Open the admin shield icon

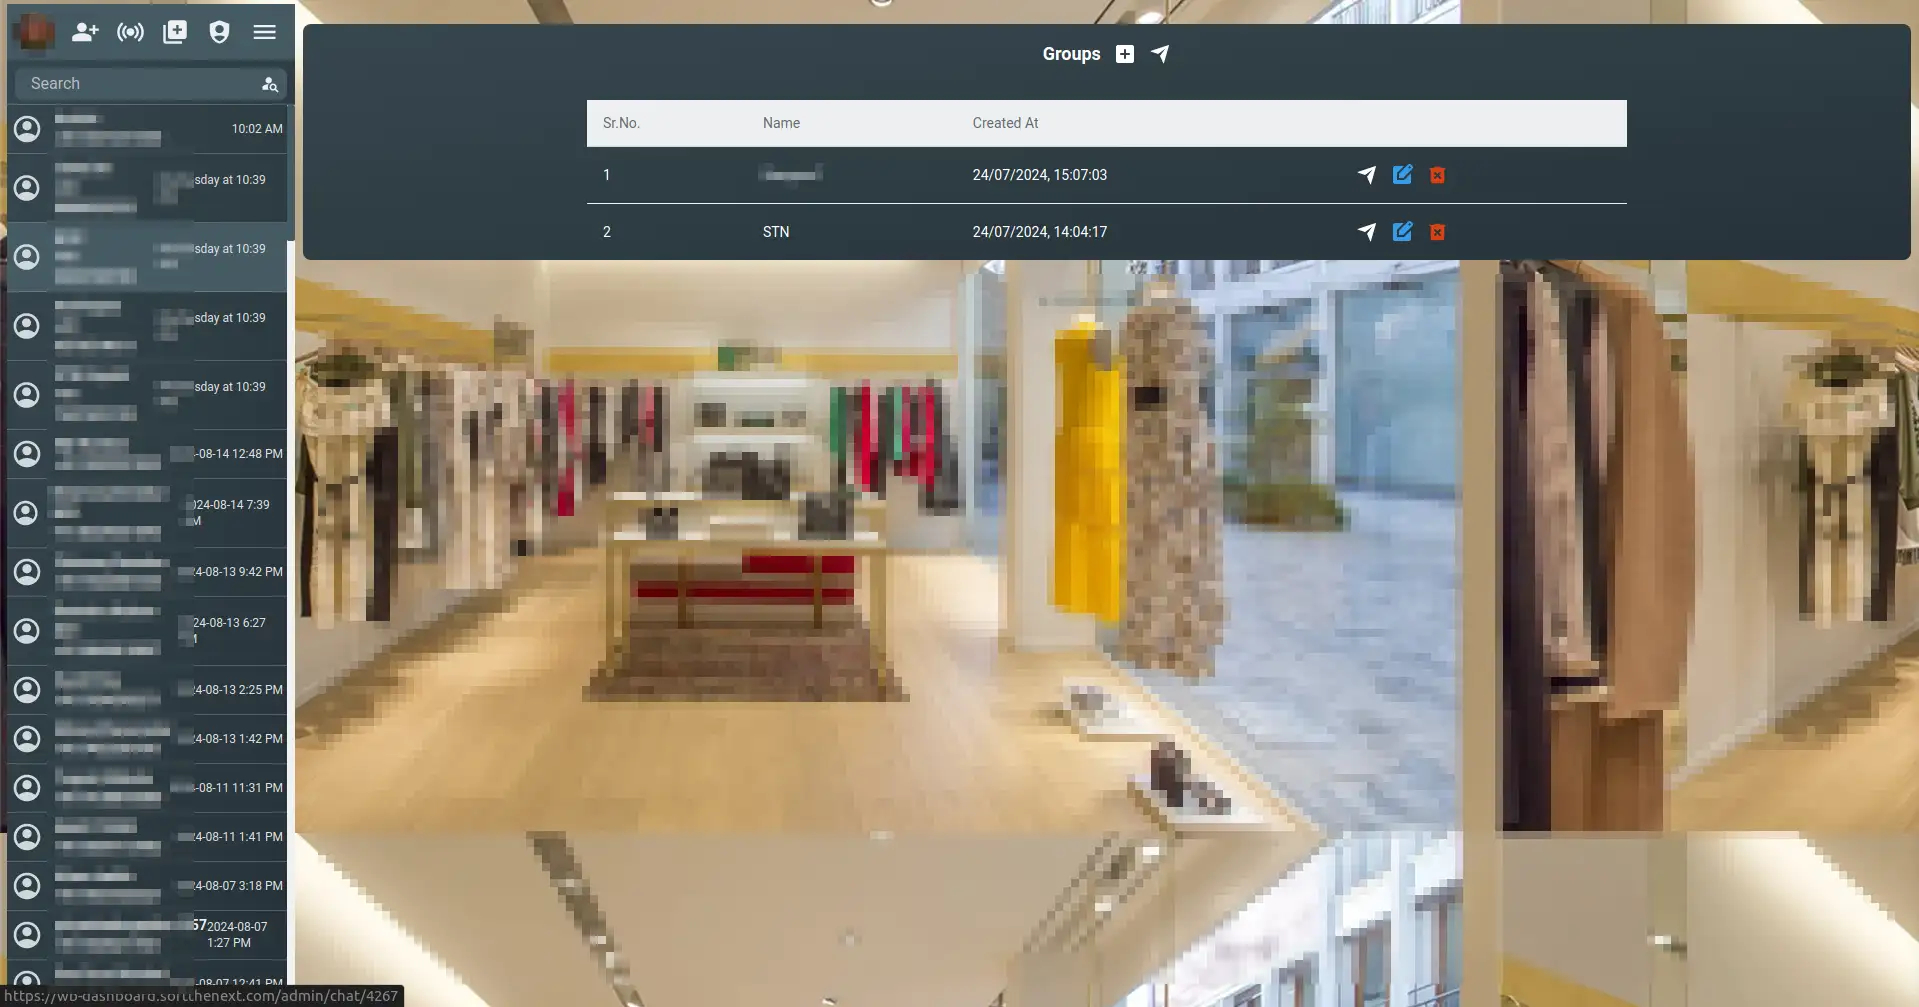(219, 32)
